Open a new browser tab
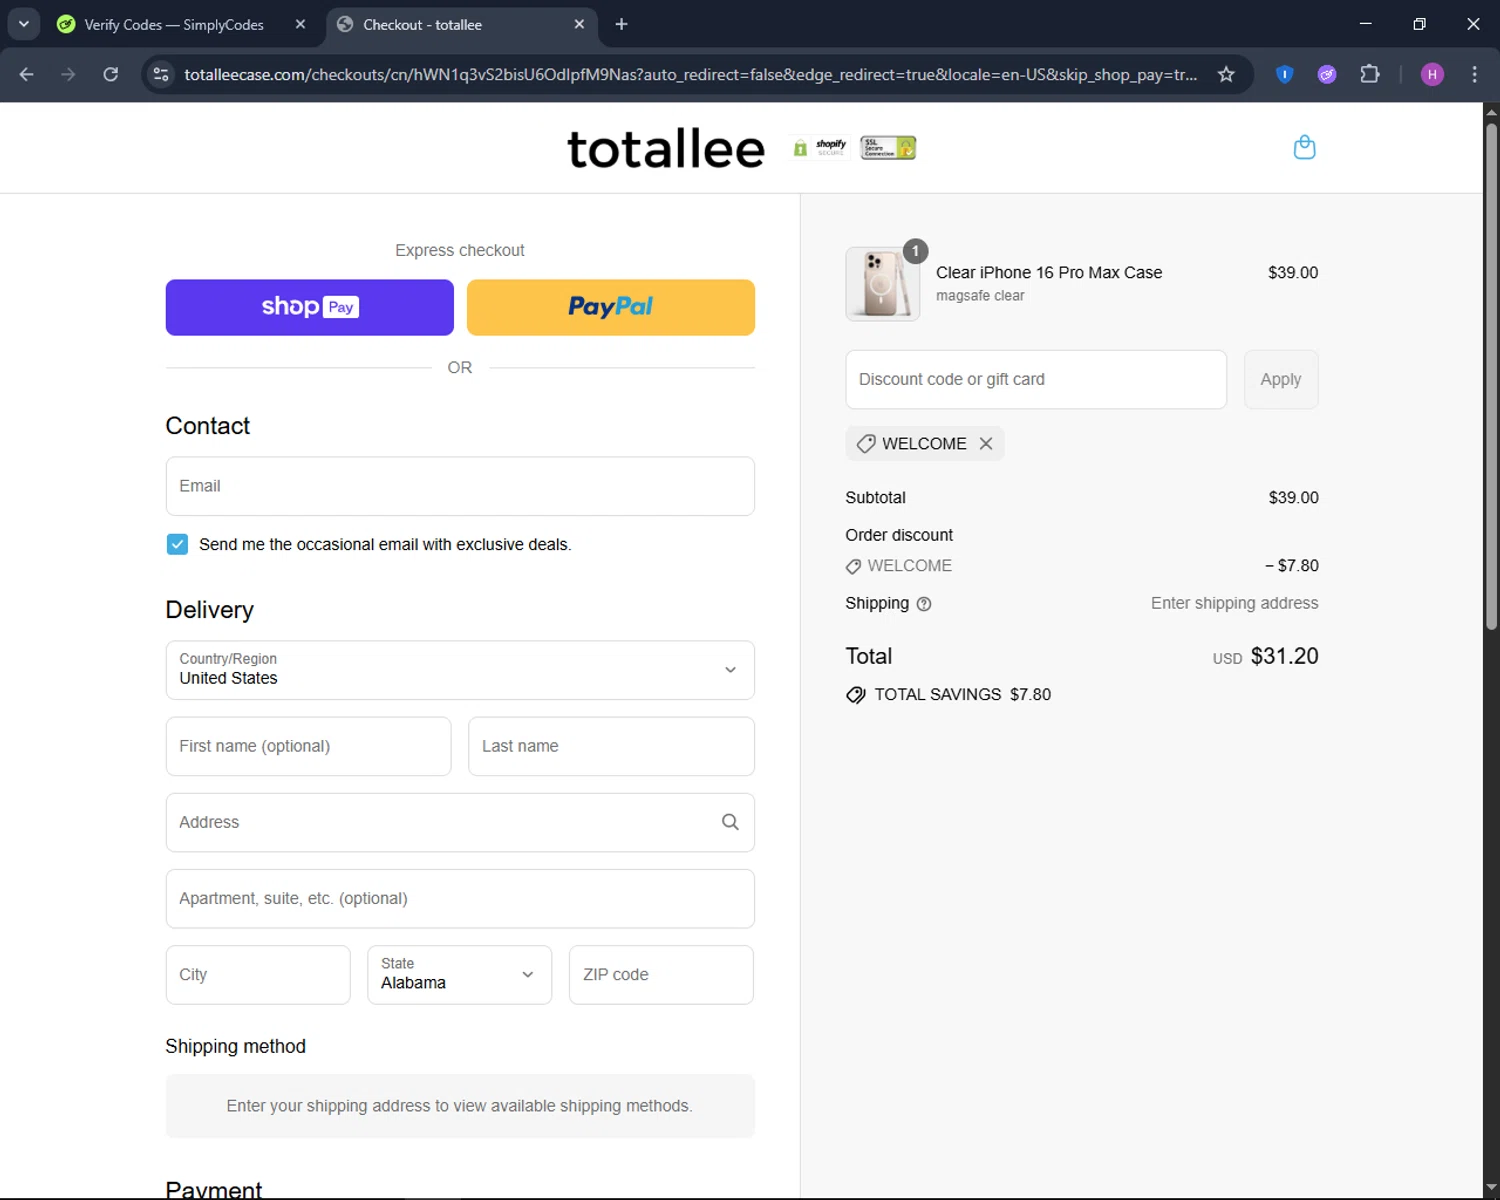This screenshot has width=1500, height=1200. (621, 24)
